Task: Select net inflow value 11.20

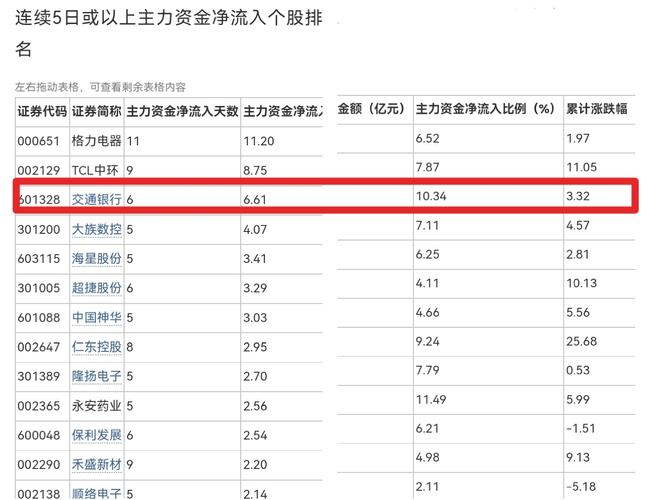Action: pyautogui.click(x=259, y=141)
